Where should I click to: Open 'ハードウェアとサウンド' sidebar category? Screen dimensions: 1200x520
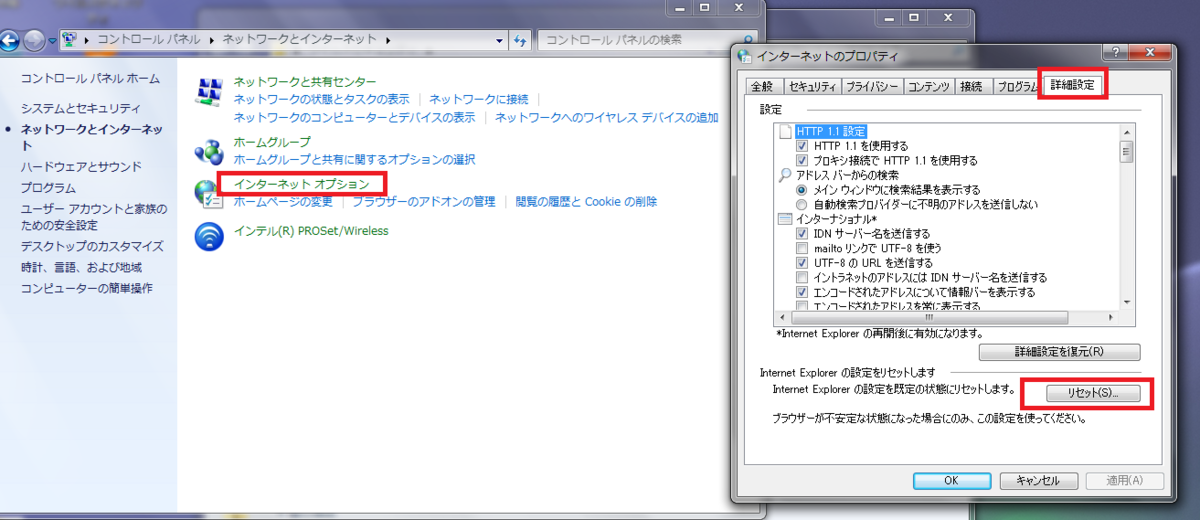pyautogui.click(x=81, y=167)
